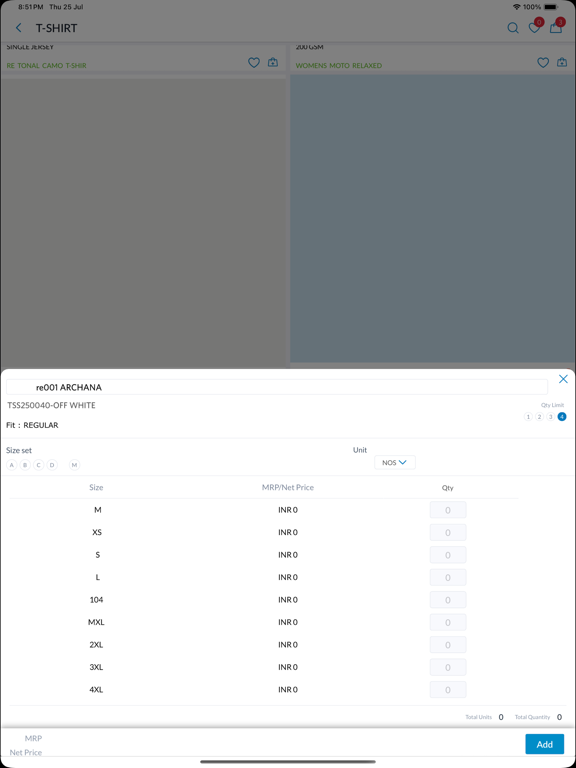Add RE TONAL CAMO T-SHIR to bag
Image resolution: width=576 pixels, height=768 pixels.
point(273,63)
